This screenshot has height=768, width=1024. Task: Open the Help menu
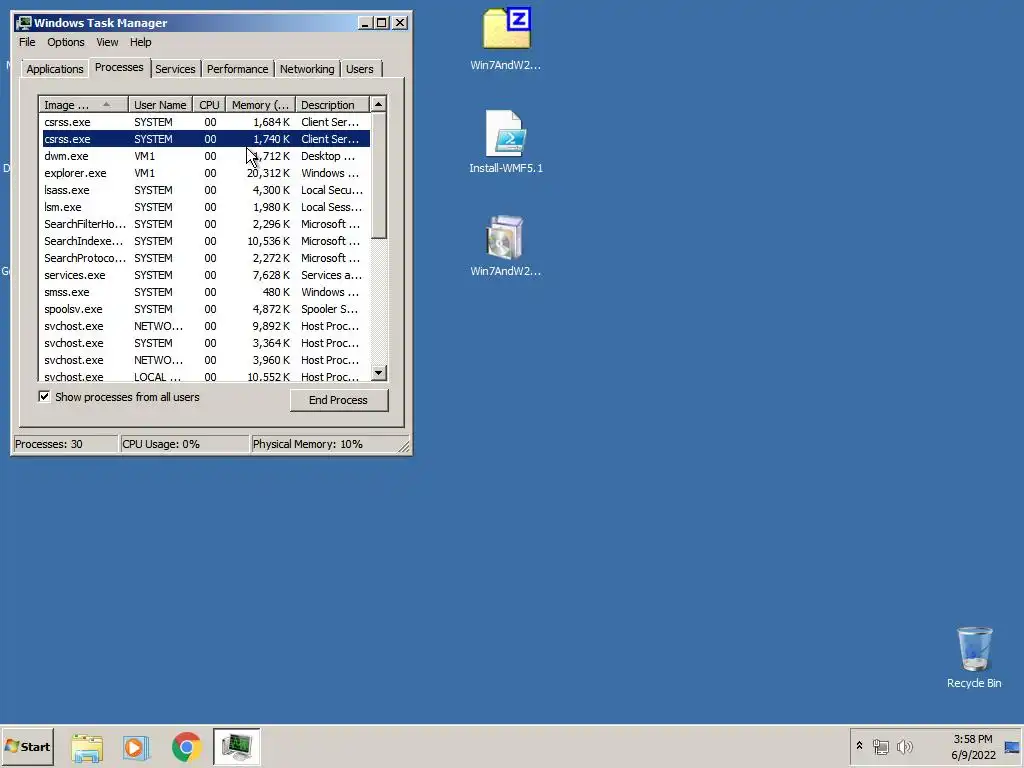140,42
